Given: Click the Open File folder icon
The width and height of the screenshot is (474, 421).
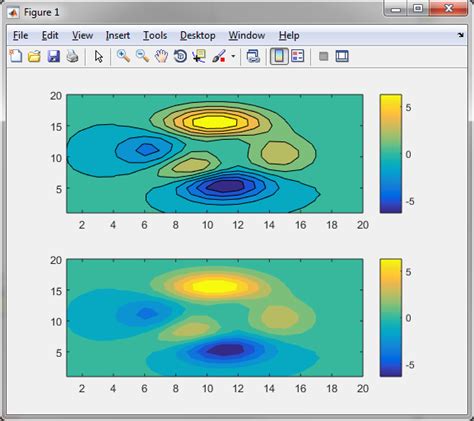Looking at the screenshot, I should [34, 56].
